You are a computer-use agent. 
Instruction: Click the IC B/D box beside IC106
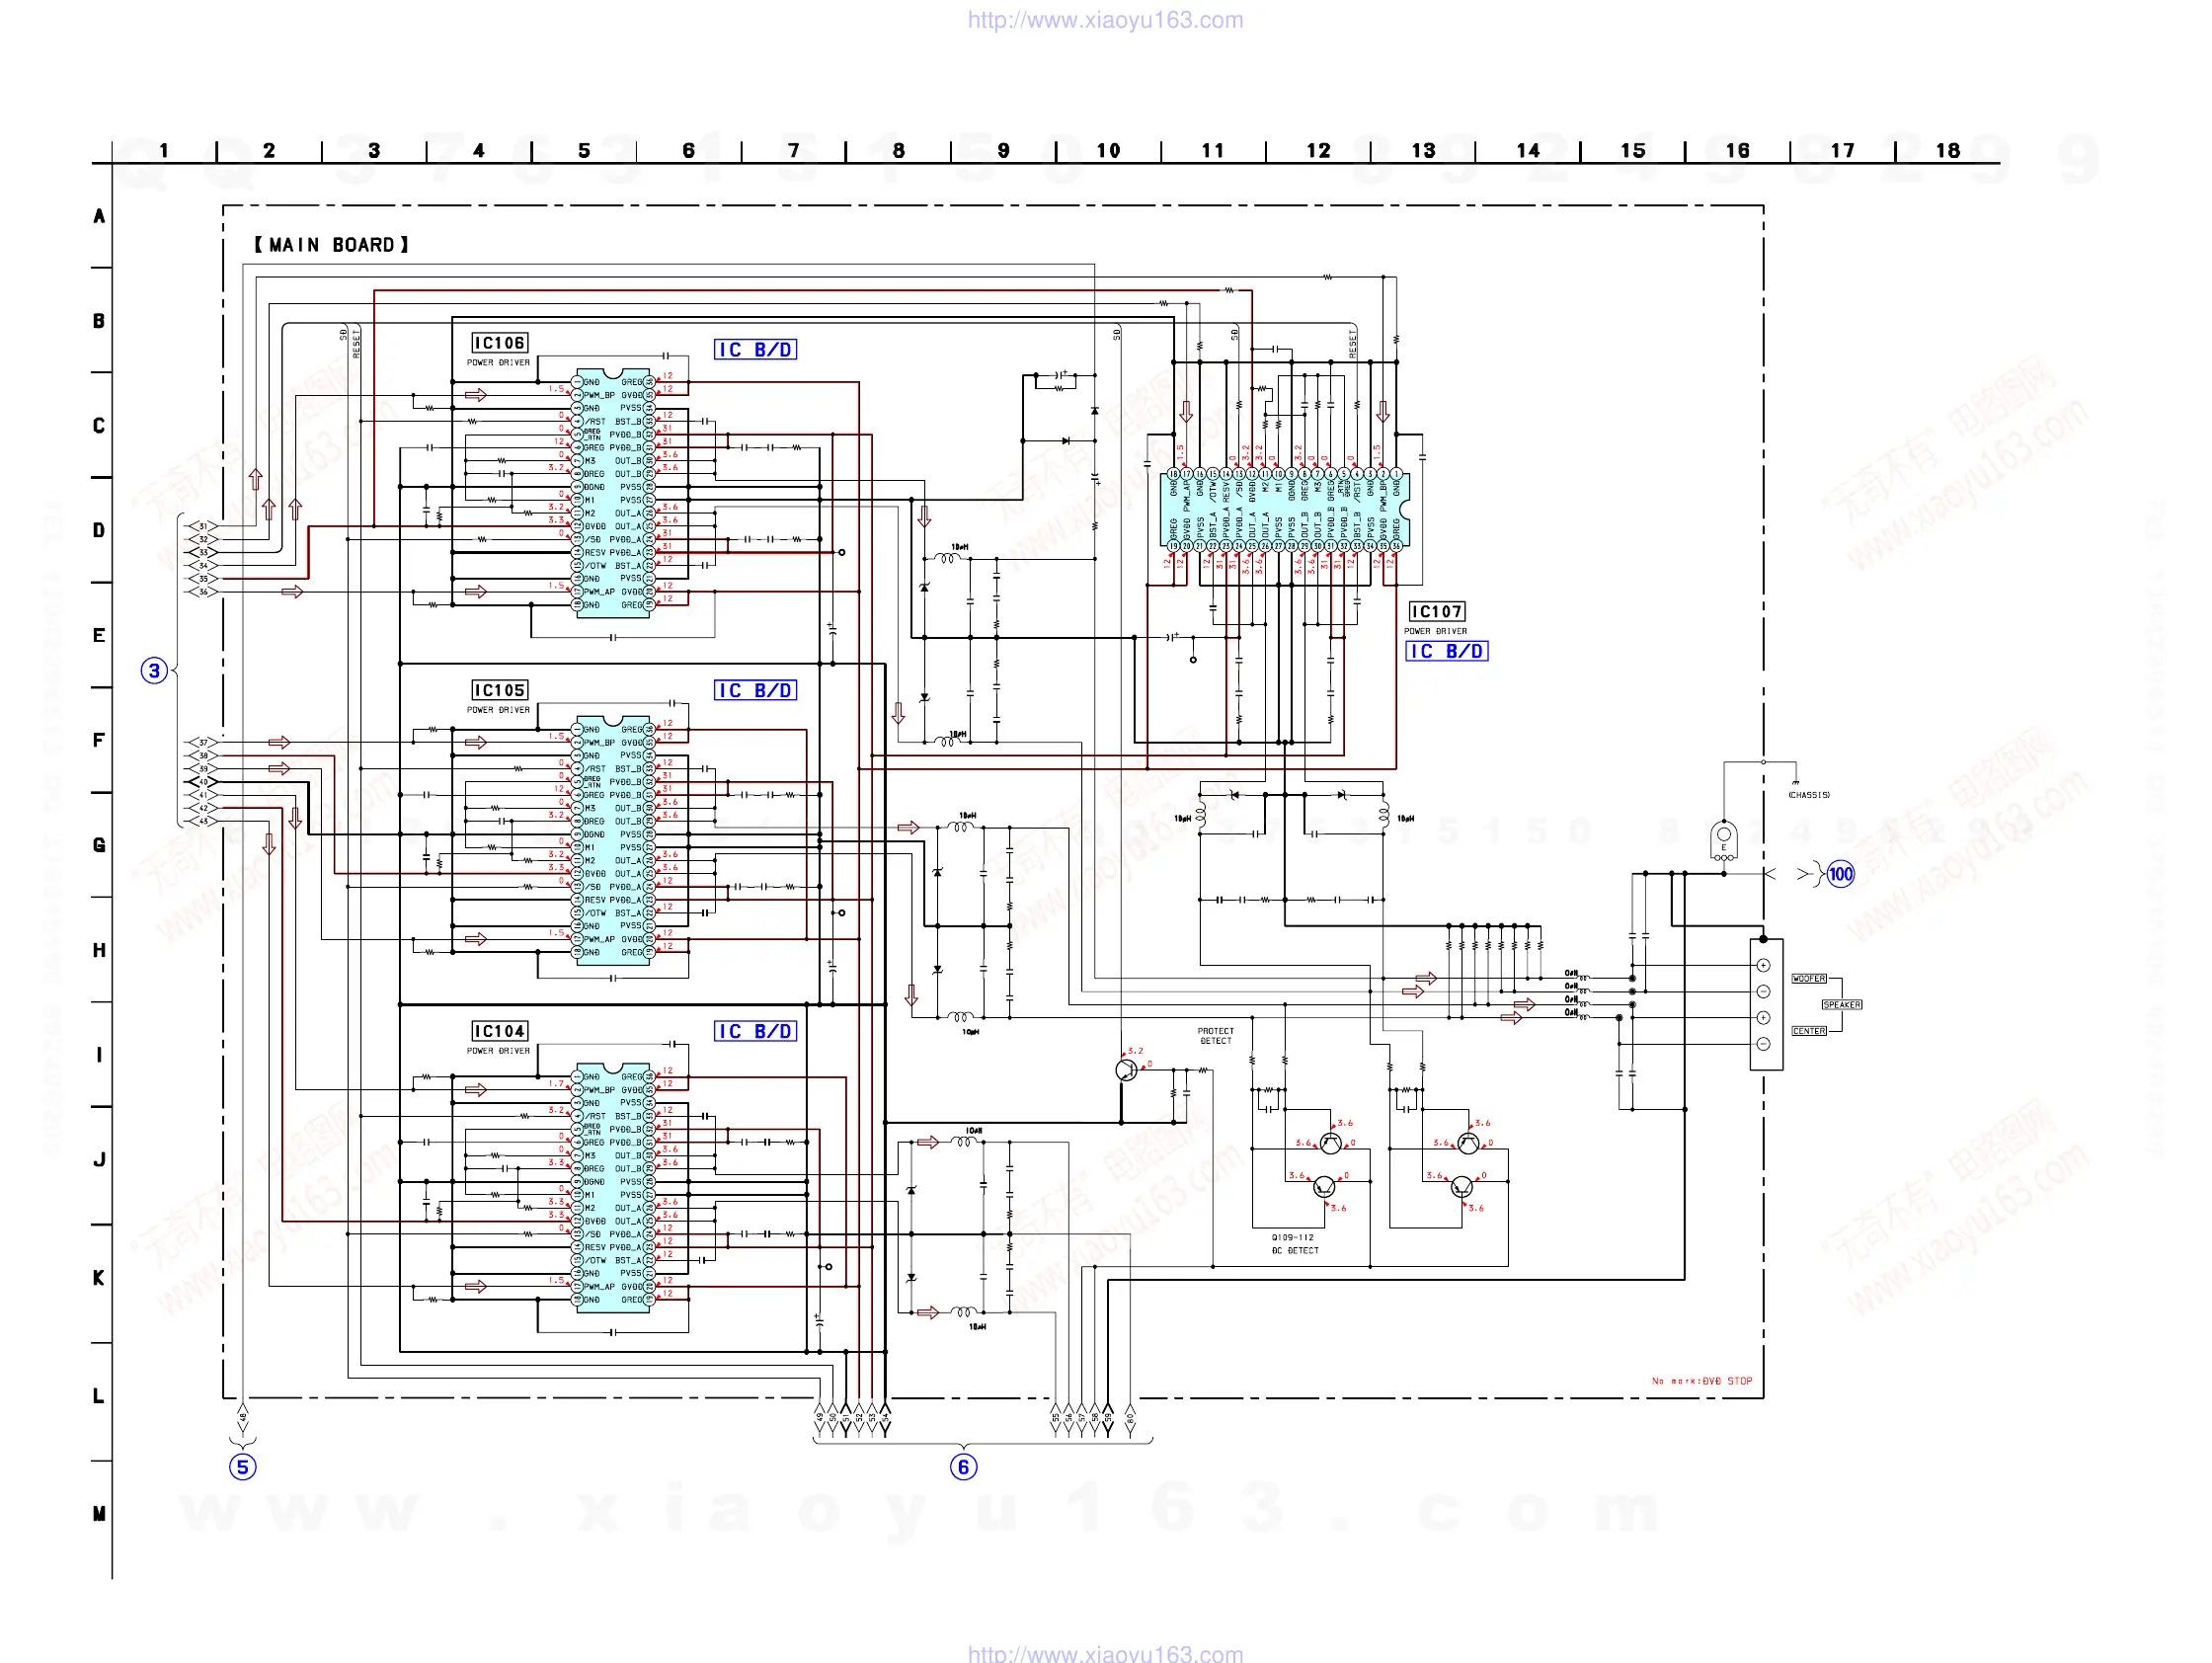point(755,349)
